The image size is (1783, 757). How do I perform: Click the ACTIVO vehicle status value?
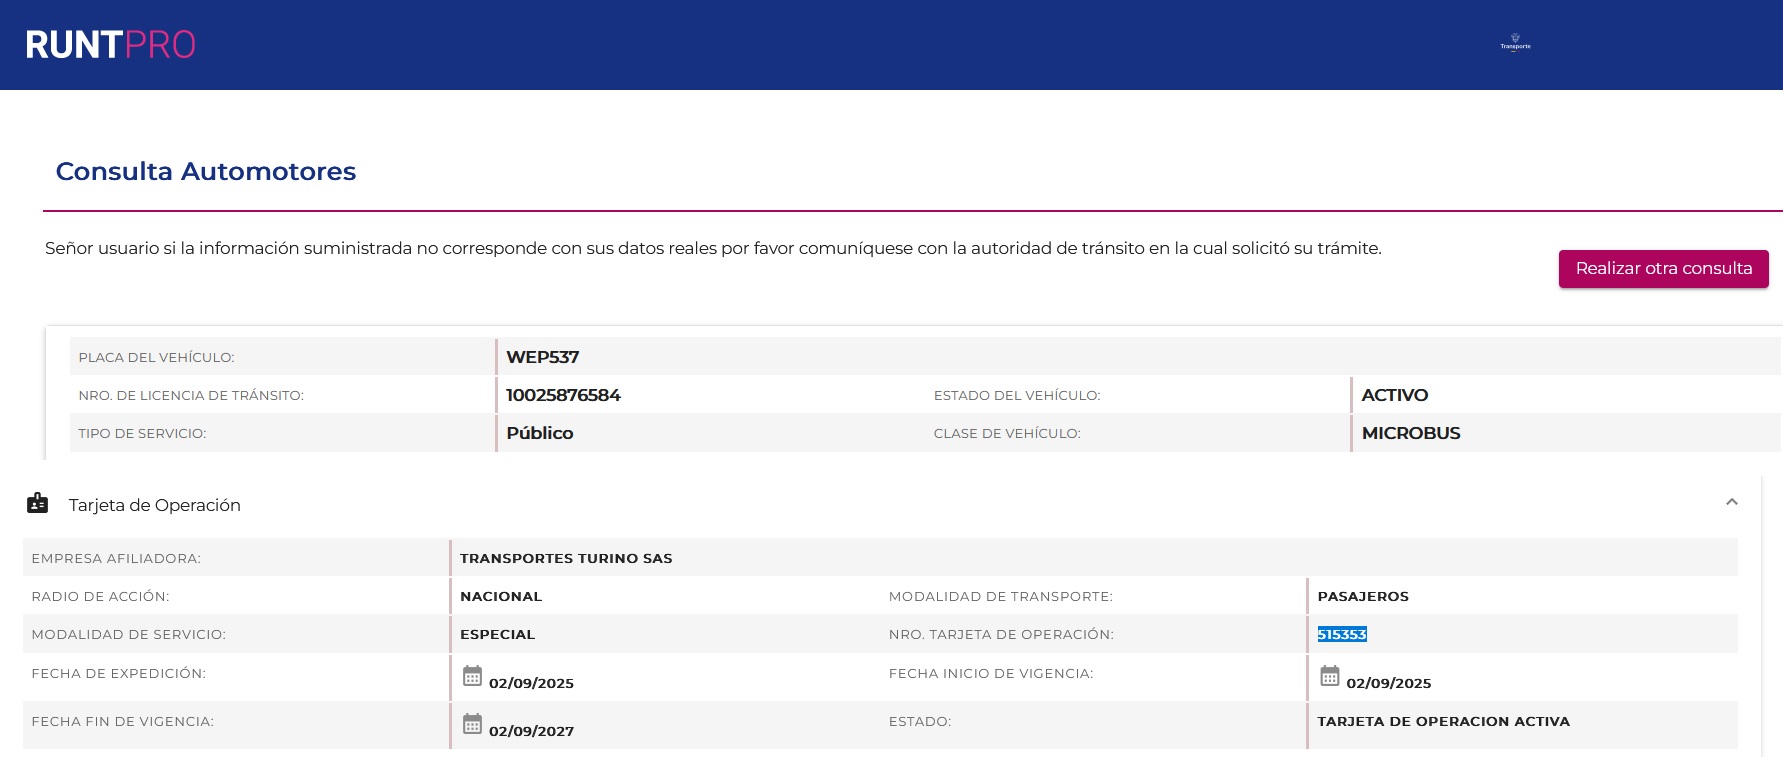pyautogui.click(x=1394, y=395)
